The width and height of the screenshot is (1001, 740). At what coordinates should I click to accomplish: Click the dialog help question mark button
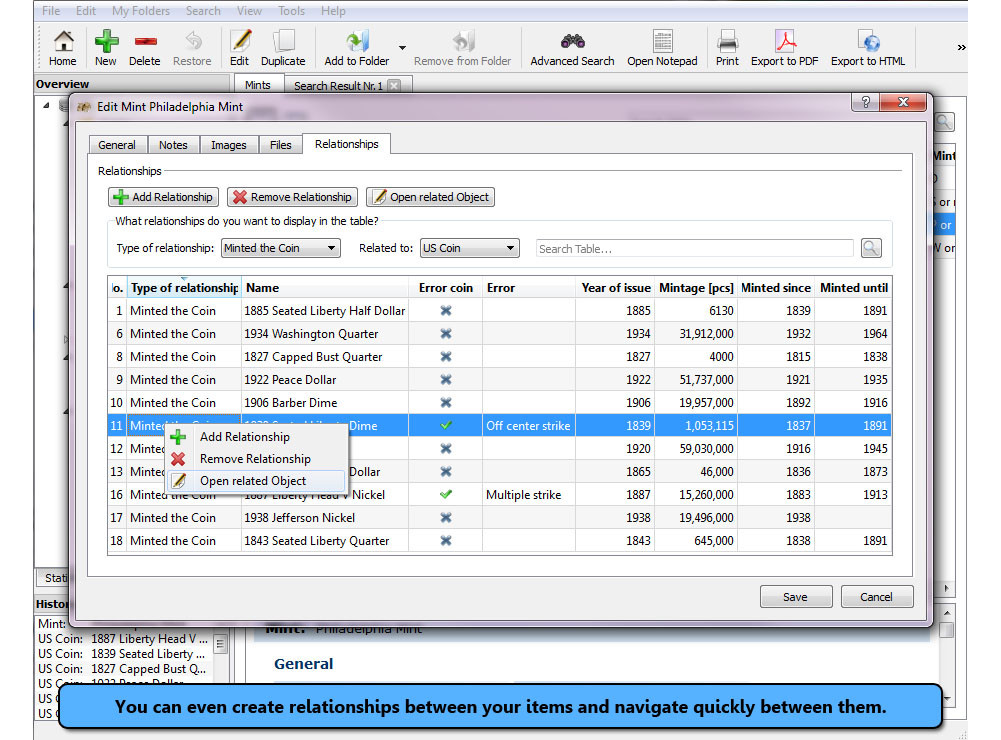point(866,102)
